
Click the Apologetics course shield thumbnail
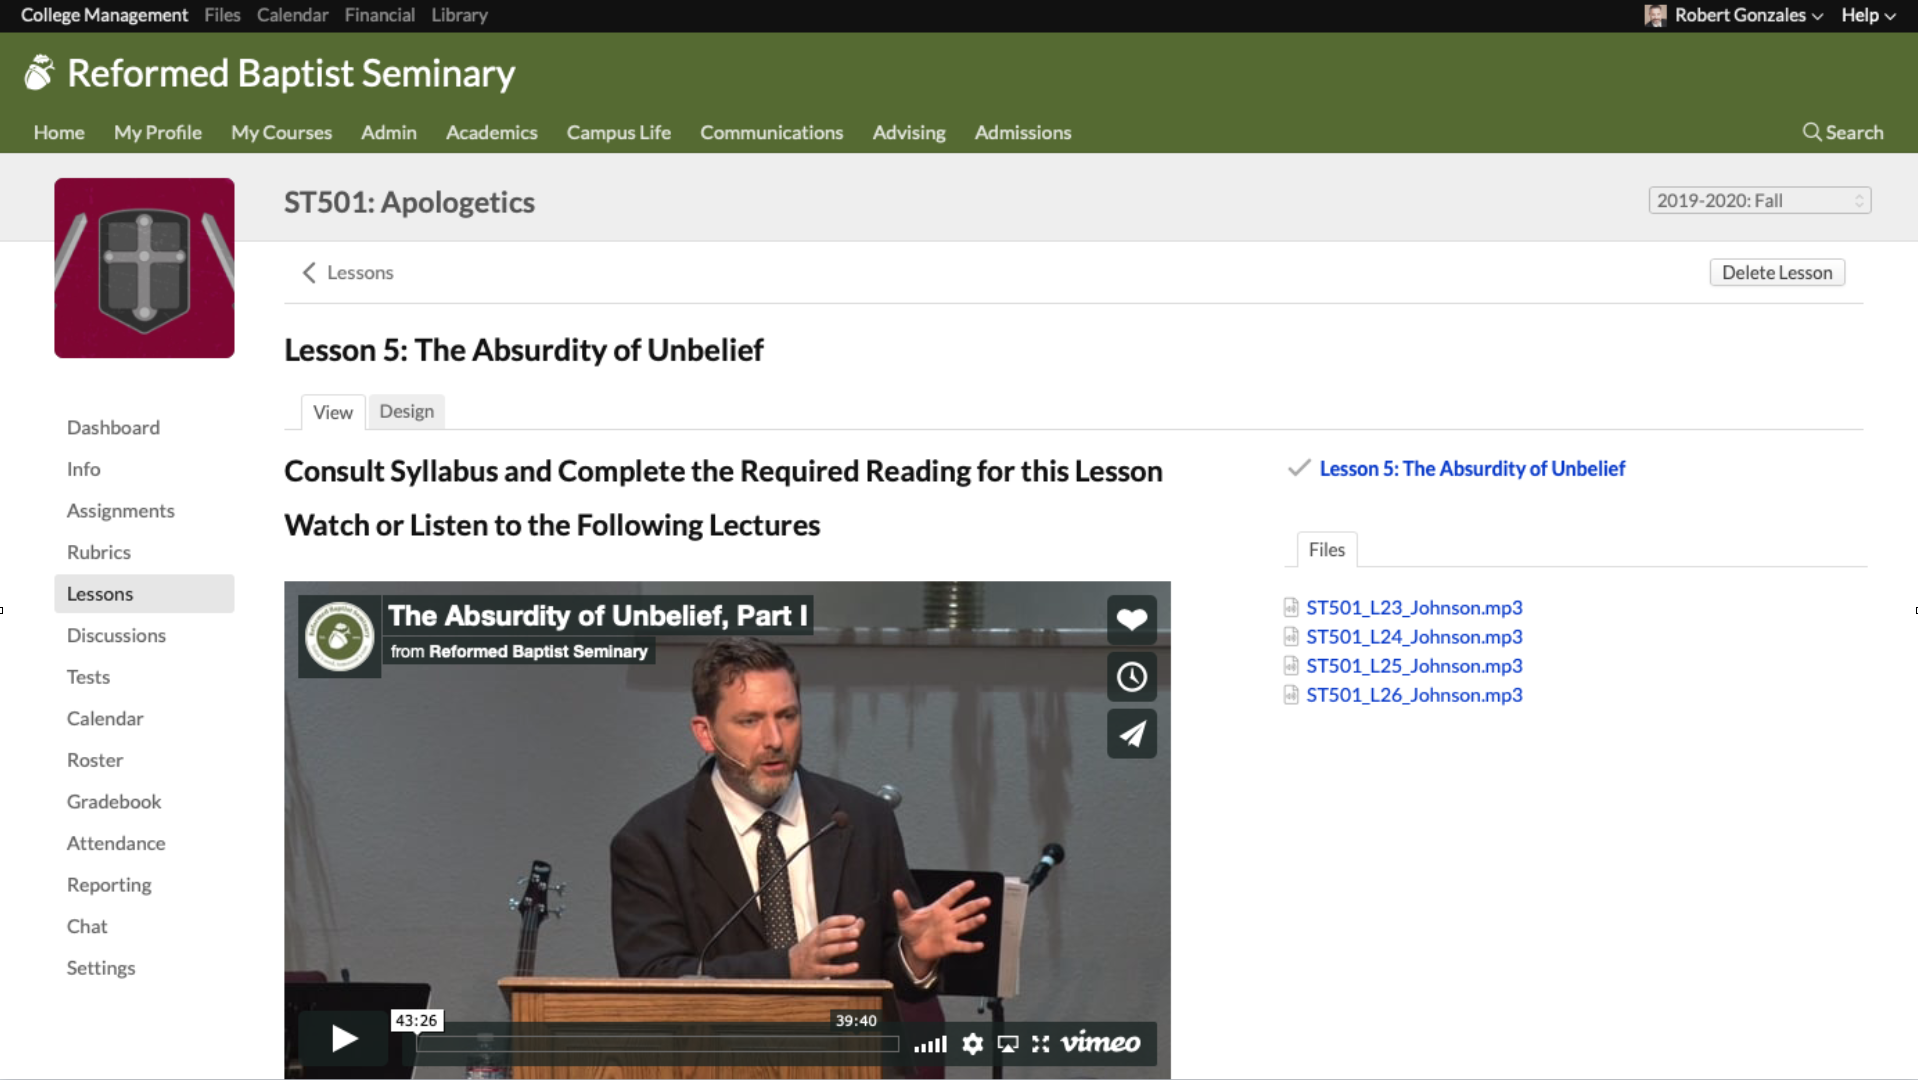144,268
